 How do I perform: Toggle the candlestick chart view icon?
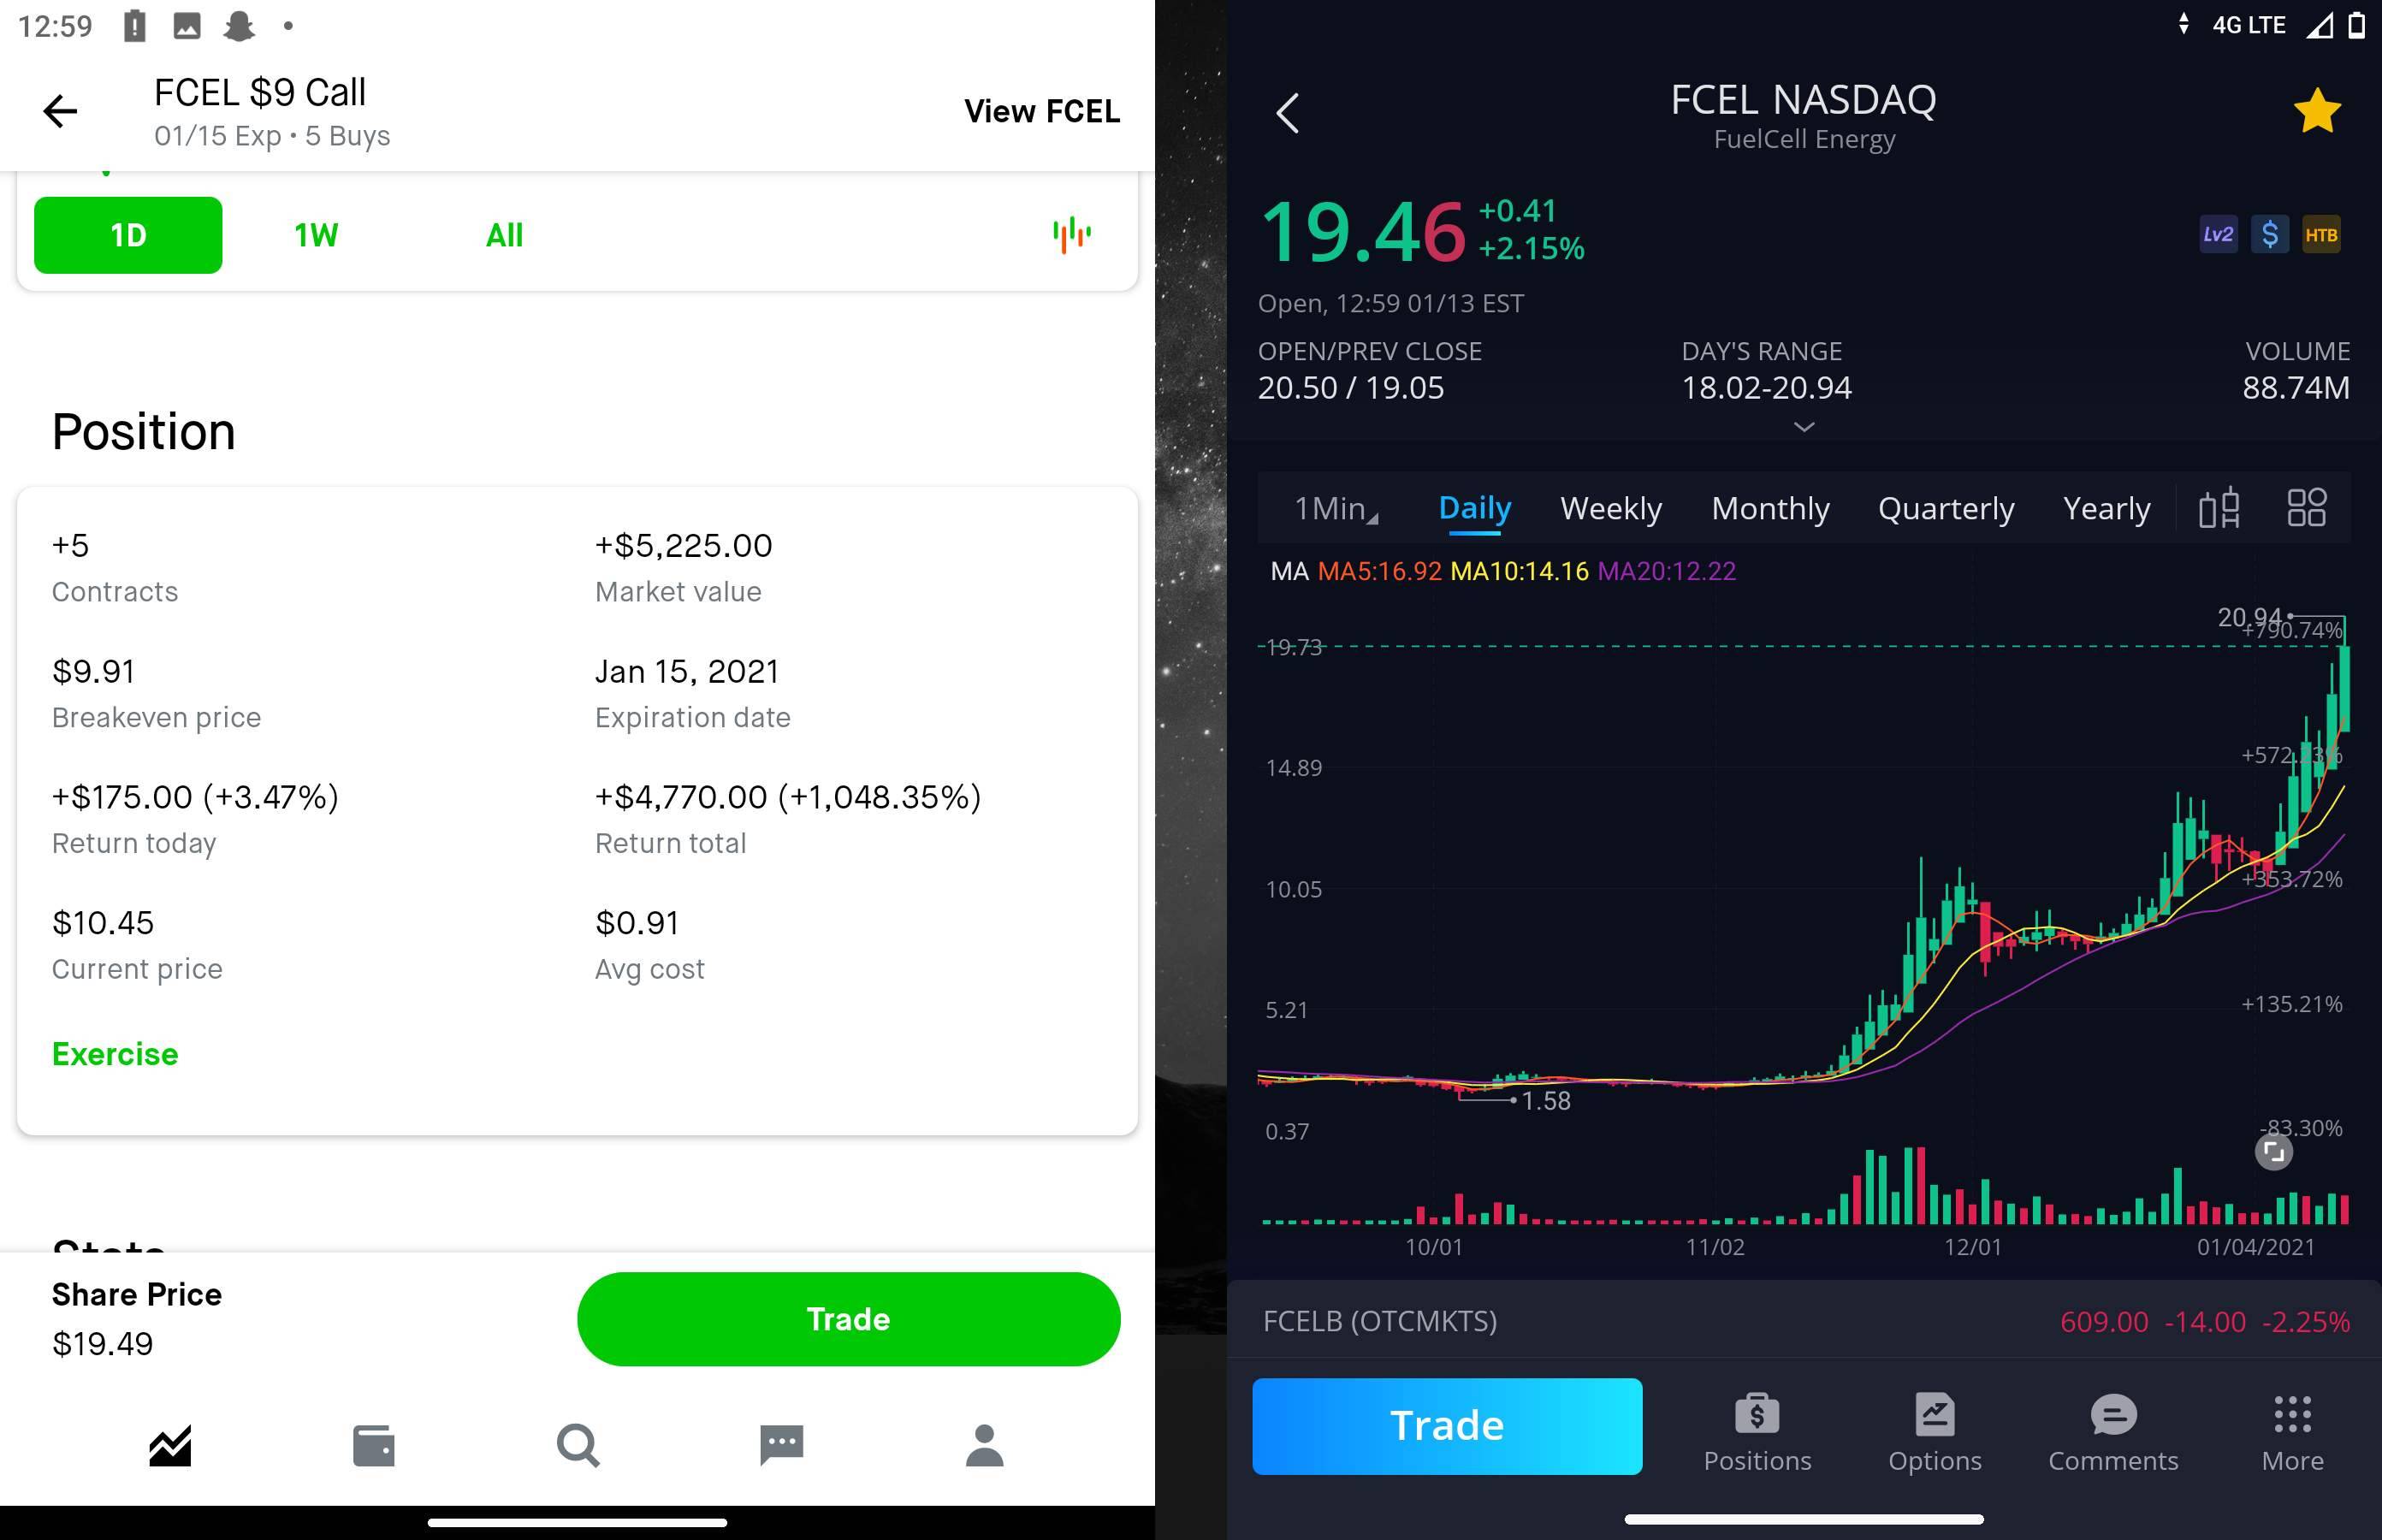(x=1071, y=235)
